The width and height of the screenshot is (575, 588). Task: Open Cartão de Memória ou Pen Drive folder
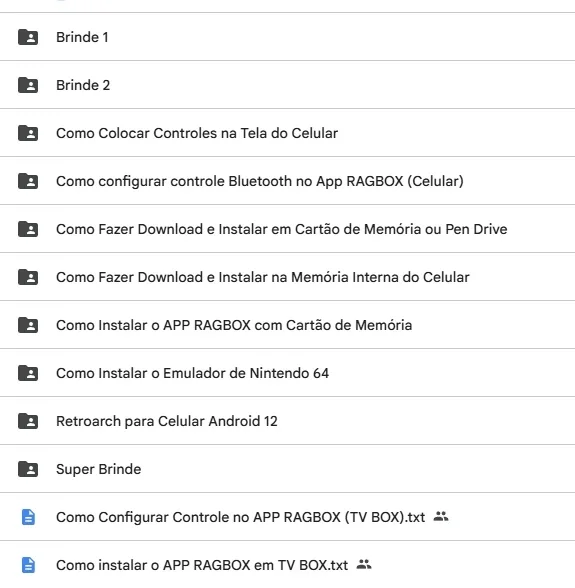[282, 229]
